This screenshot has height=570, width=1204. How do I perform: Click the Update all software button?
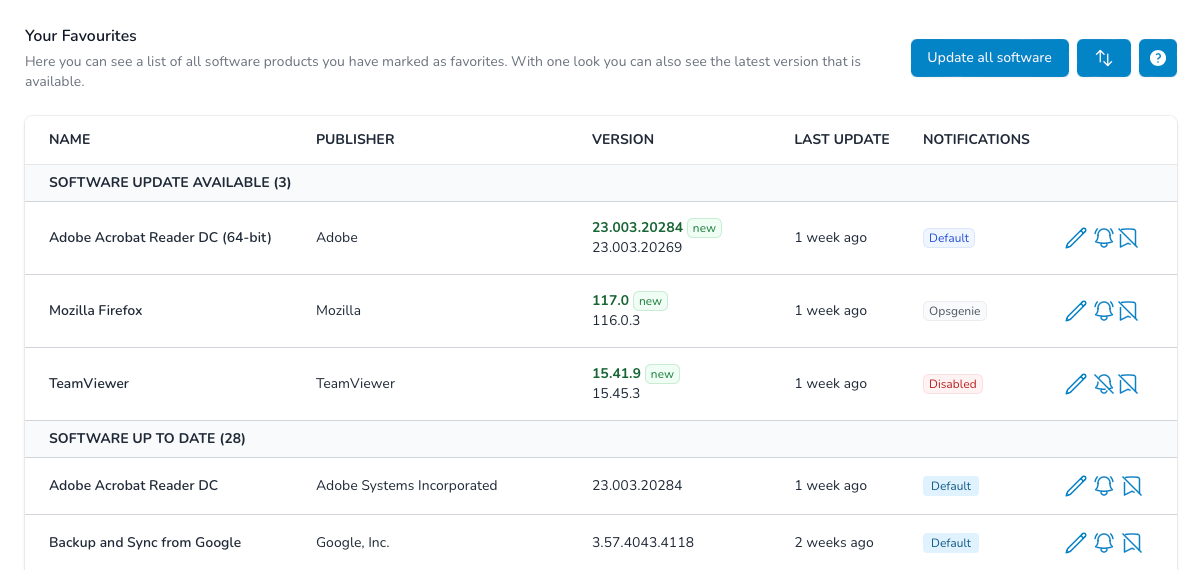click(x=989, y=58)
